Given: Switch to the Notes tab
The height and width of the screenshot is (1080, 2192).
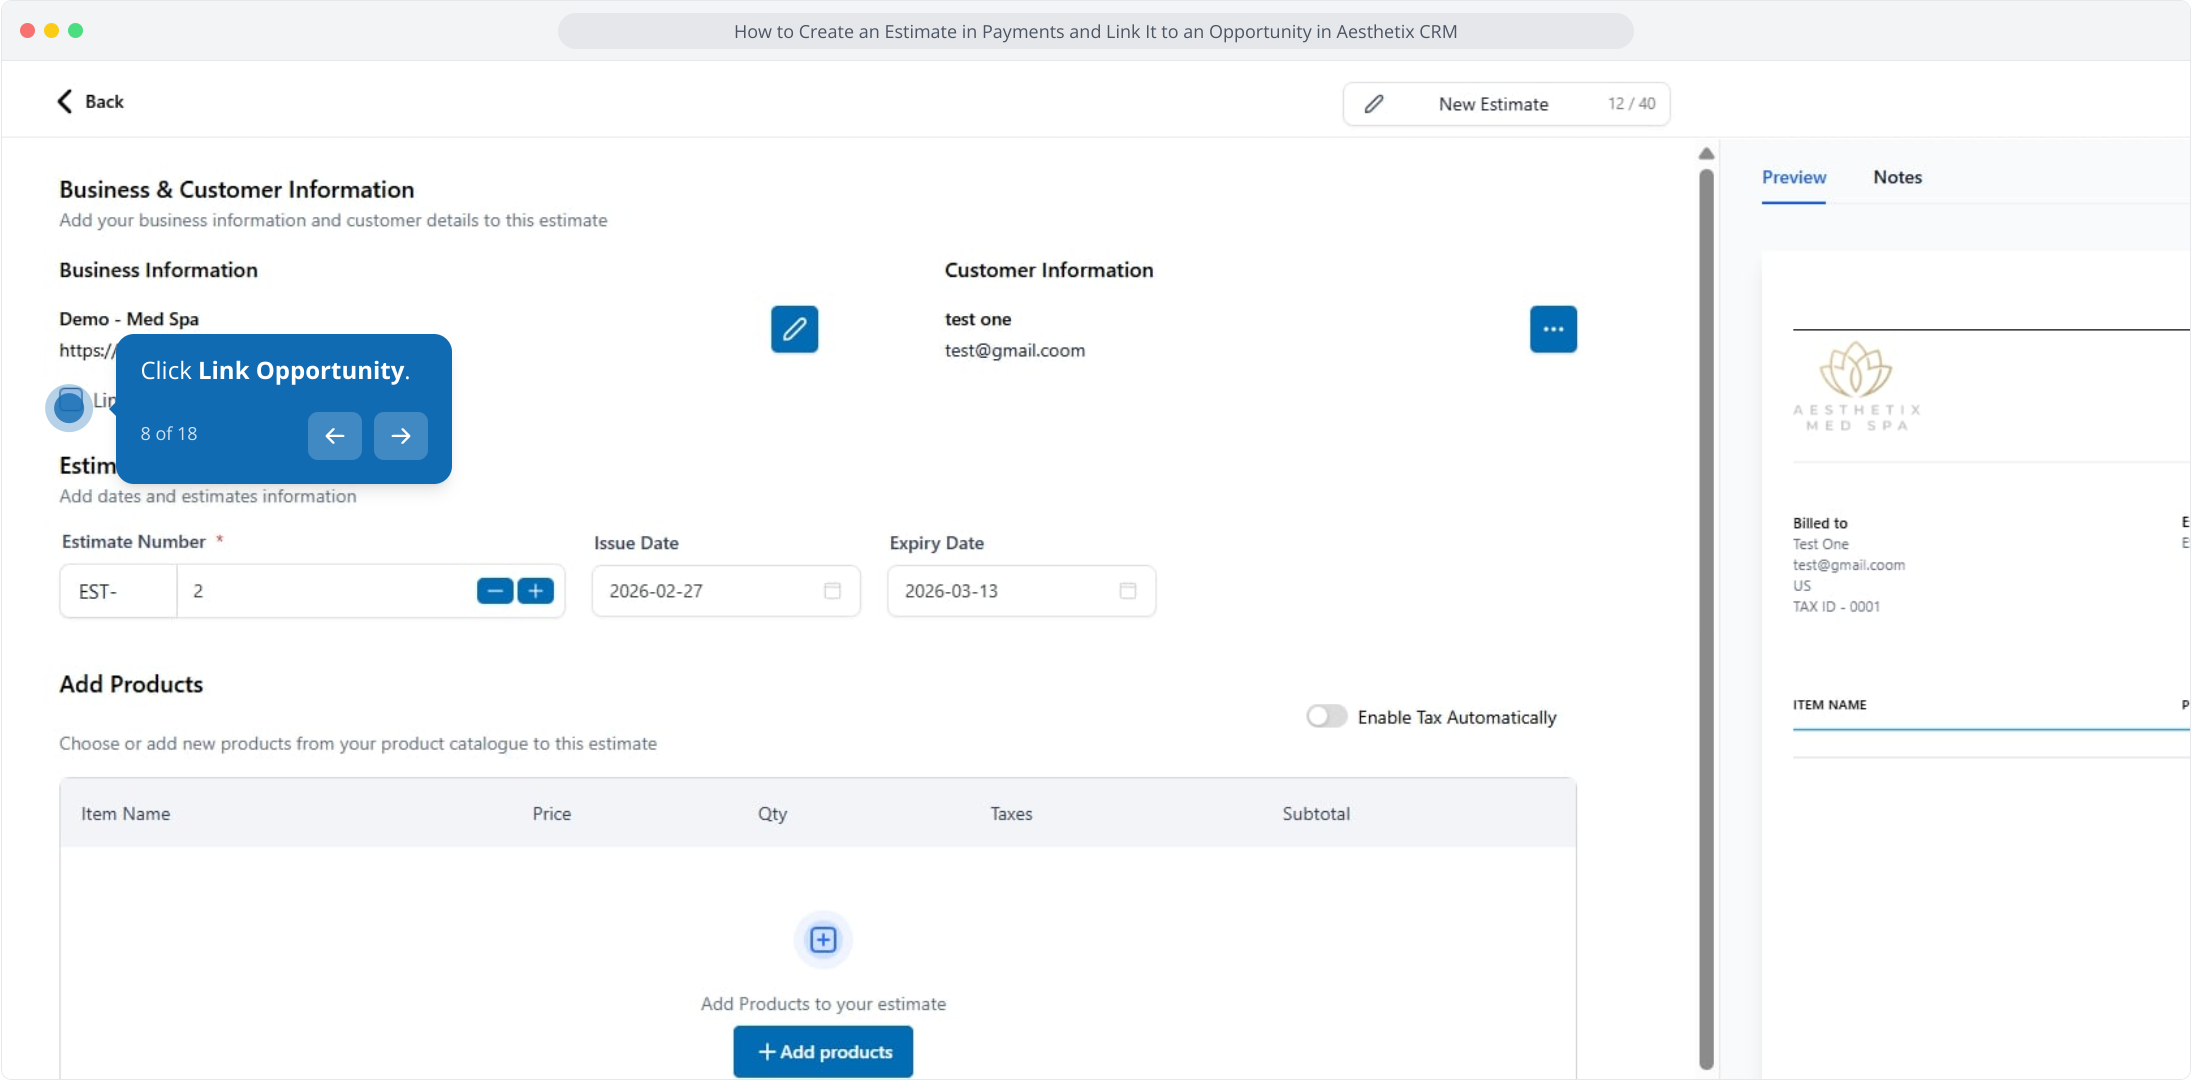Looking at the screenshot, I should coord(1897,177).
